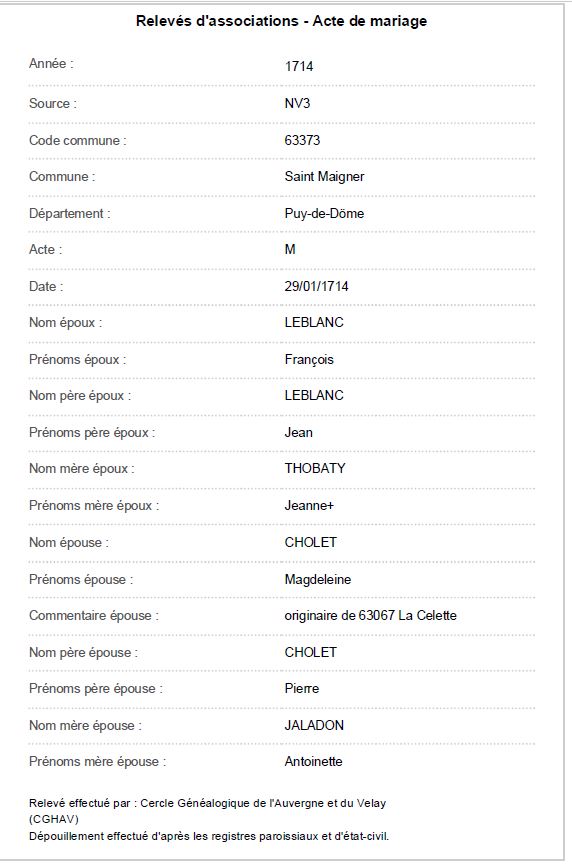Select the year value 1714
The image size is (572, 867).
(x=299, y=66)
